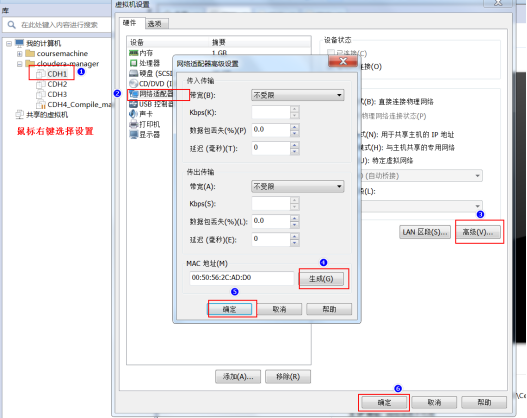Click the Advanced (高级(V)...) button
Viewport: 527px width, 418px height.
pyautogui.click(x=478, y=232)
